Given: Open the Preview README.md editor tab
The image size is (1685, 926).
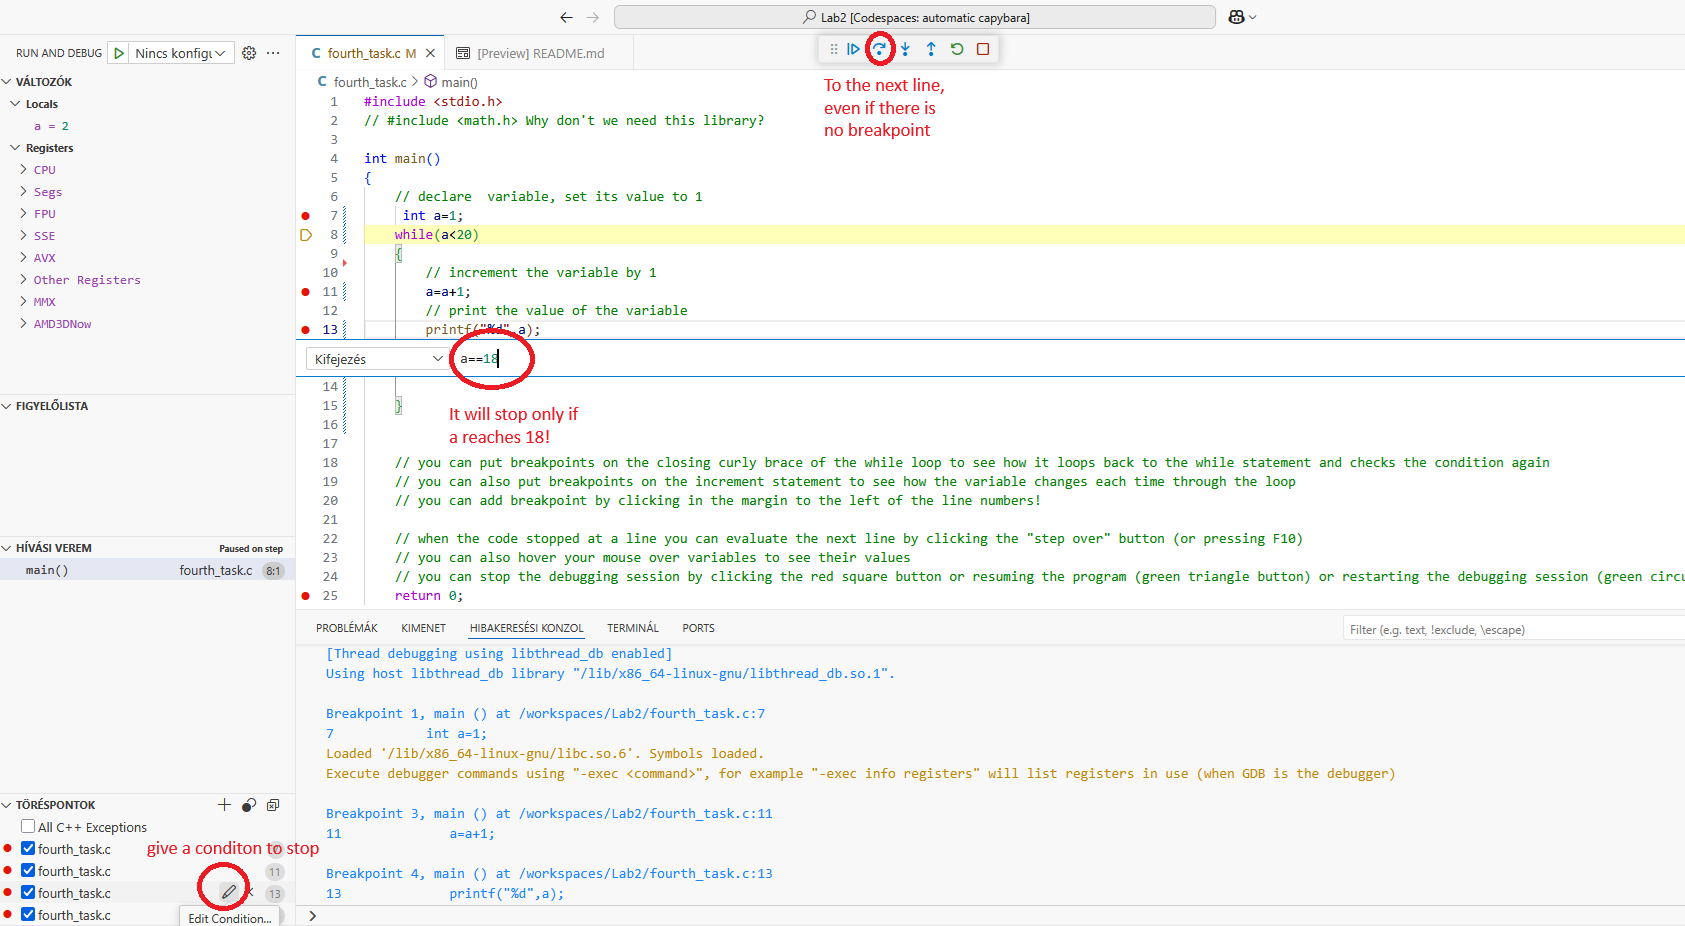Looking at the screenshot, I should 531,53.
